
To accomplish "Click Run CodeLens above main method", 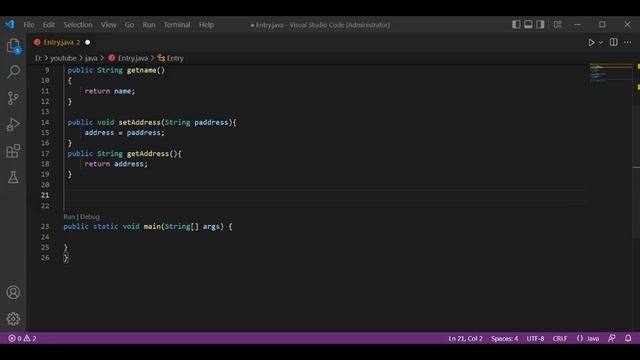I will tap(69, 217).
